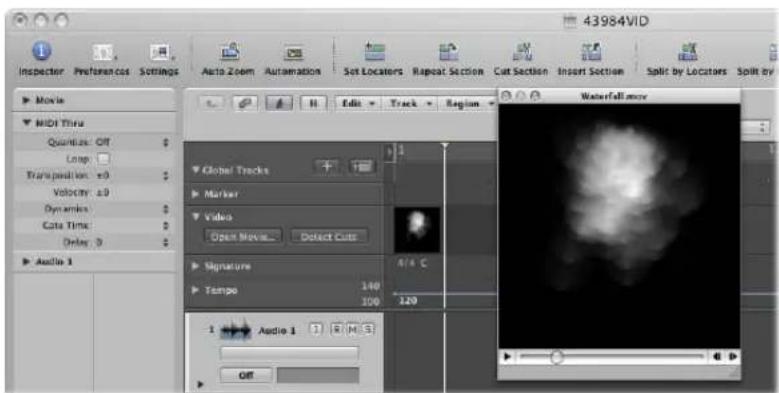Click the Audio 1 track disclosure triangle
779x393 pixels.
(x=200, y=384)
